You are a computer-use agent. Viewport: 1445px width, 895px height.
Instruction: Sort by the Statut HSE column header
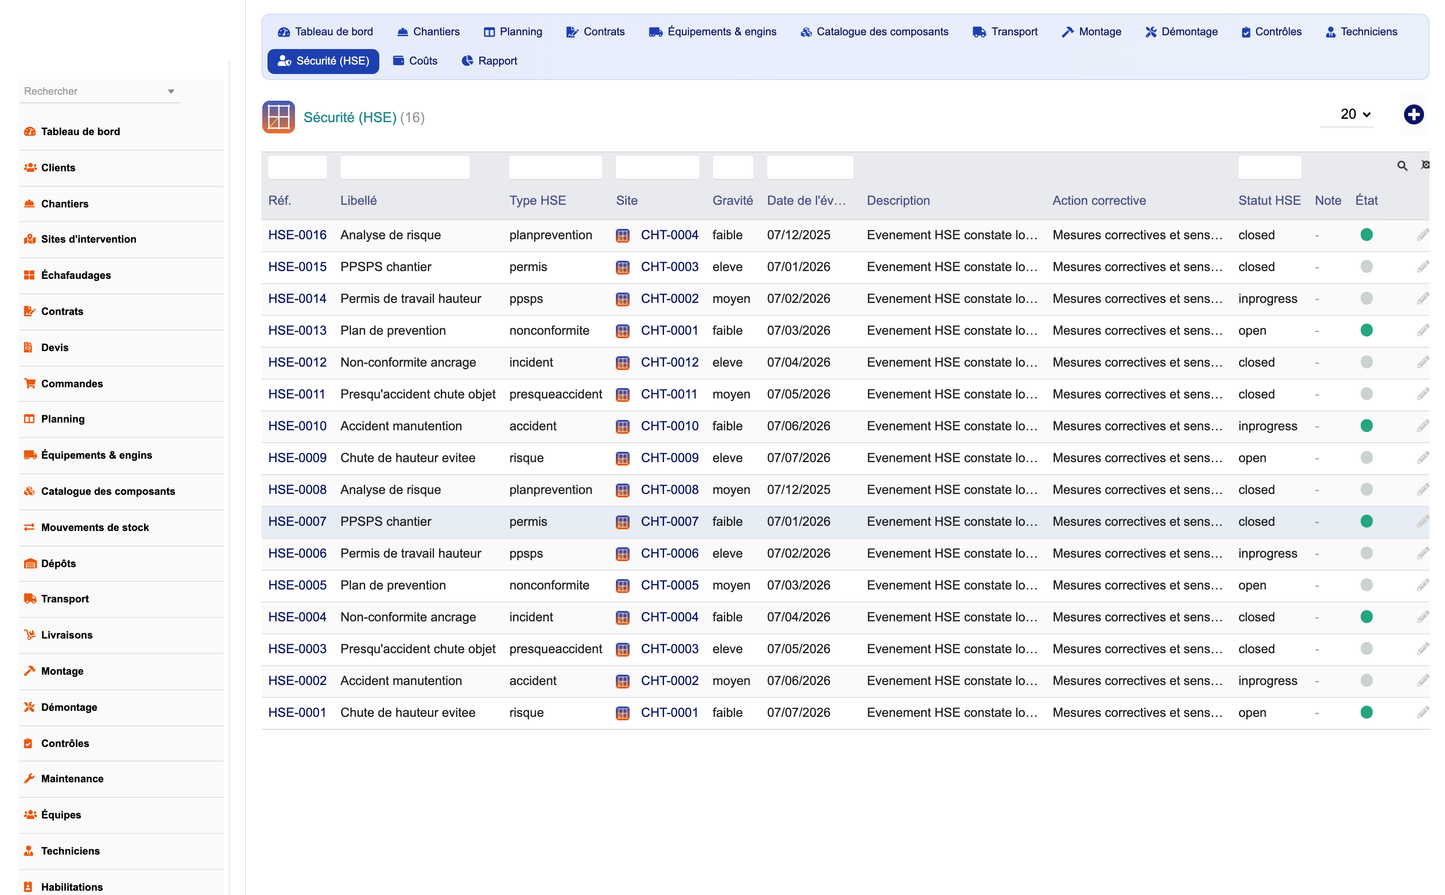click(x=1269, y=201)
